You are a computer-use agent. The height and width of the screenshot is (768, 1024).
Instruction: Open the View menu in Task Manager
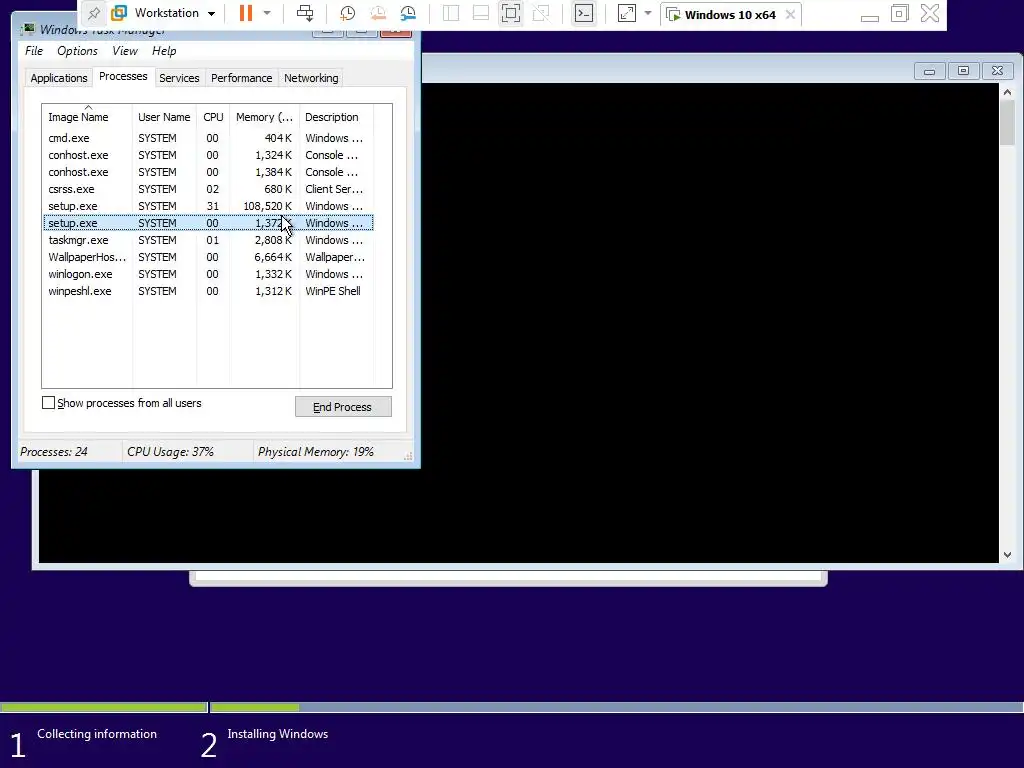(125, 51)
